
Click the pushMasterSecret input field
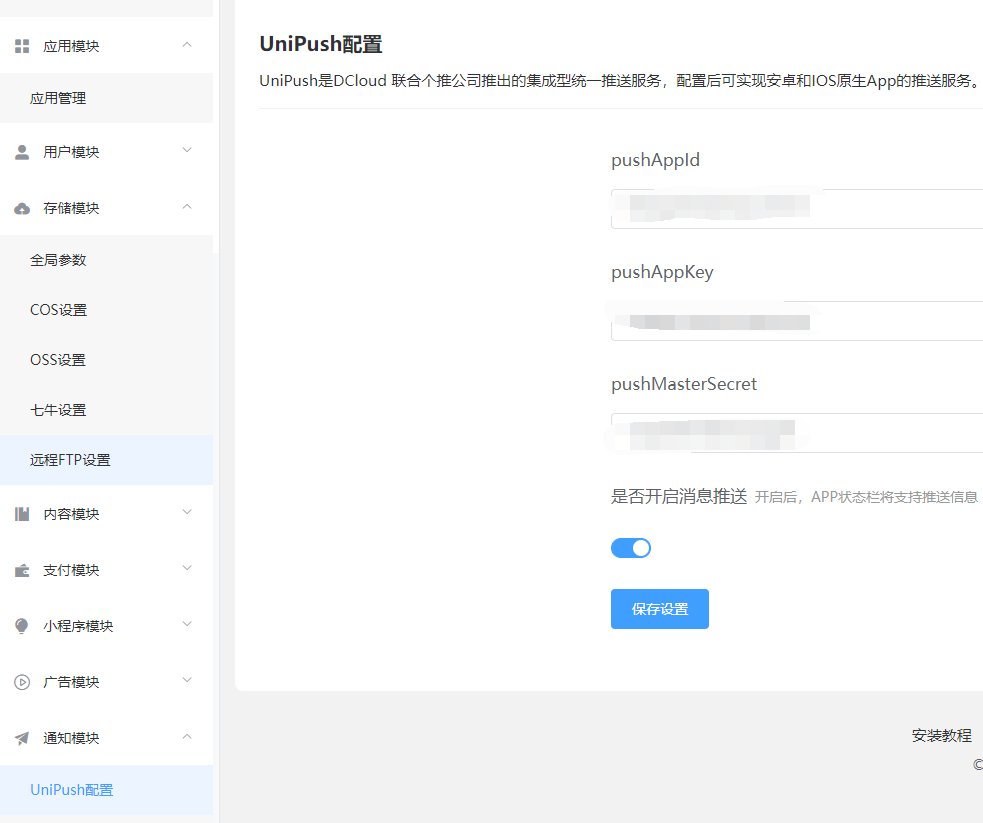(797, 432)
